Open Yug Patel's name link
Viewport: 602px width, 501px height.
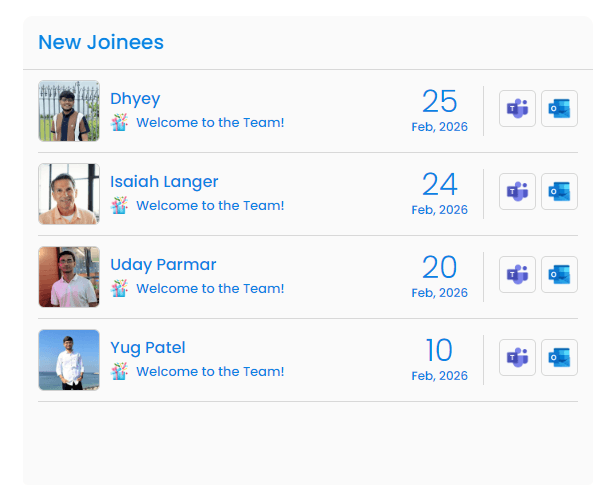pyautogui.click(x=148, y=347)
